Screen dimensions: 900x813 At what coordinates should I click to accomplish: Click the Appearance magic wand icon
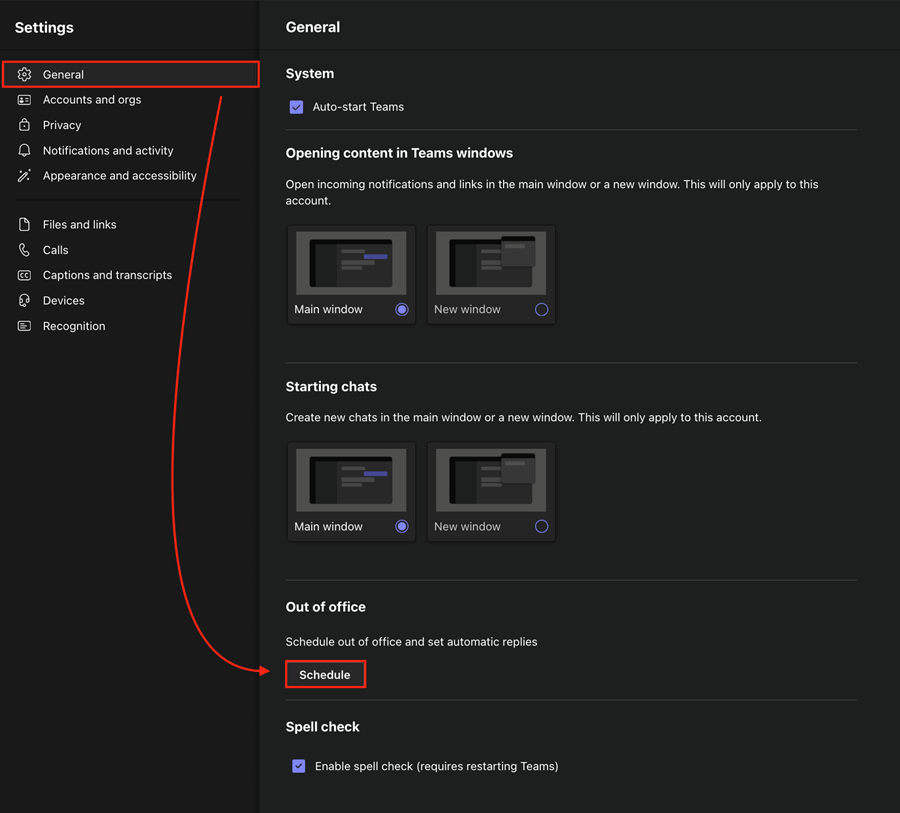pos(24,176)
